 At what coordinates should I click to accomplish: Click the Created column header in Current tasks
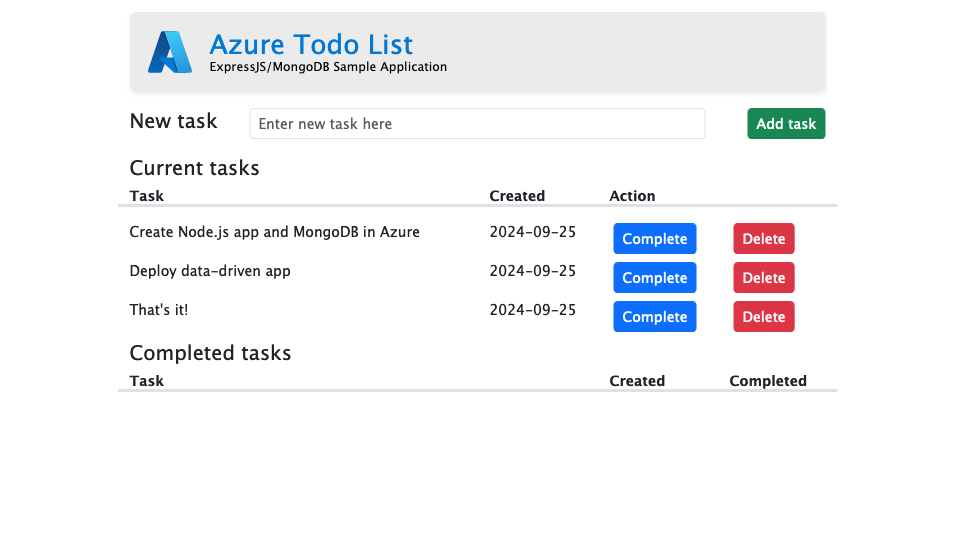pos(517,196)
